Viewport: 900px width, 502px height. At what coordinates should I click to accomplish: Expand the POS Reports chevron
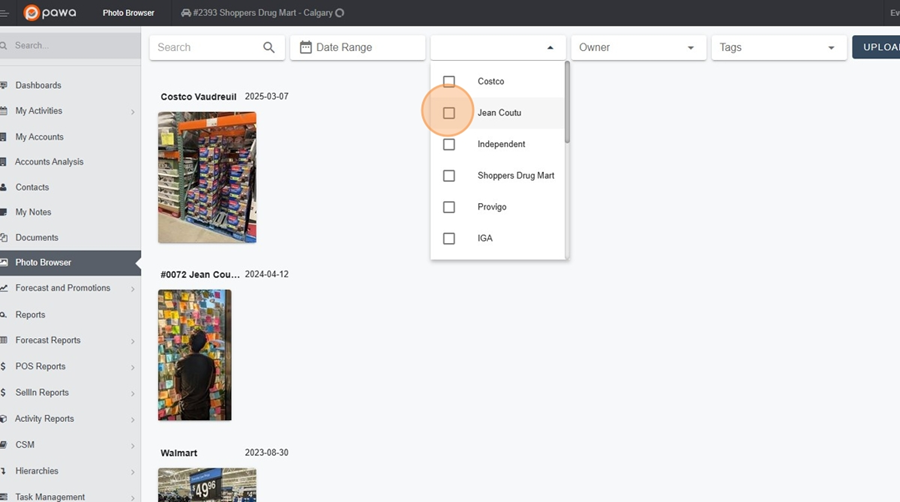133,367
